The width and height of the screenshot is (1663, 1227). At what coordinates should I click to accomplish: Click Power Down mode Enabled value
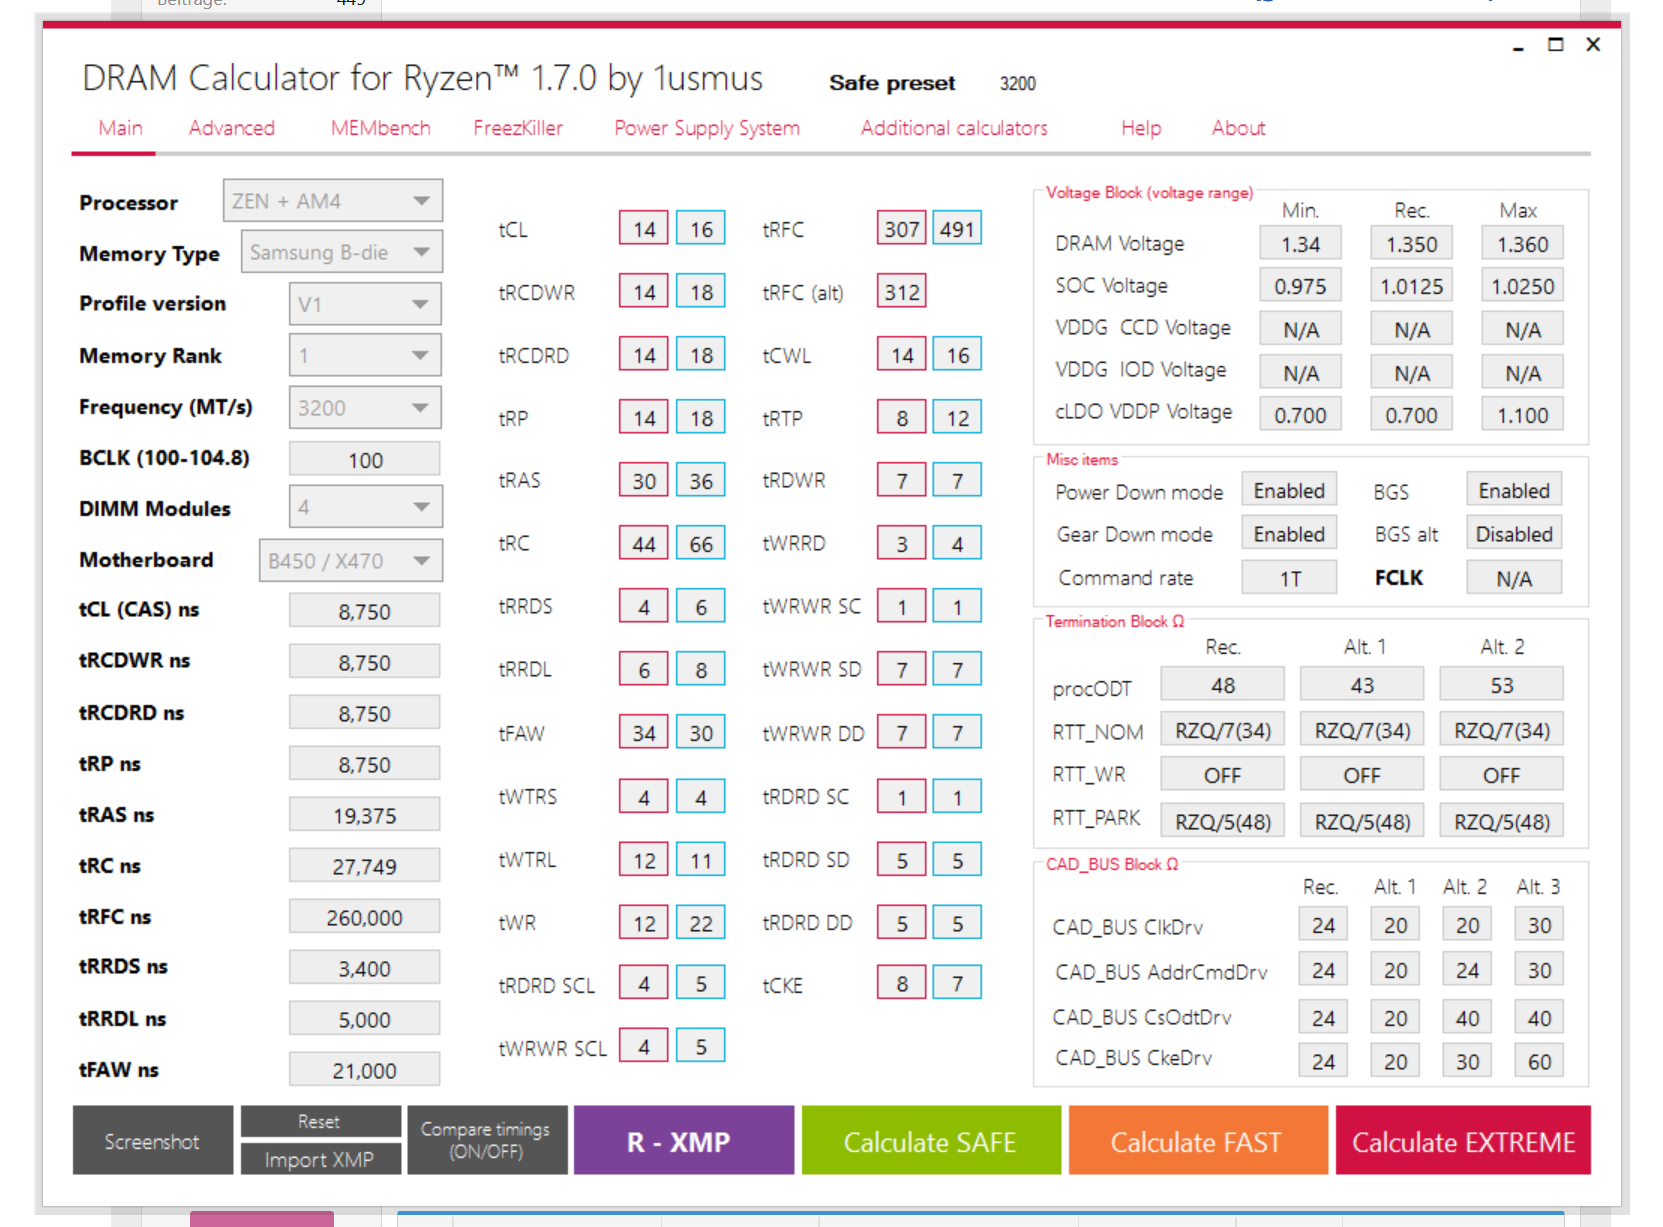pyautogui.click(x=1289, y=491)
